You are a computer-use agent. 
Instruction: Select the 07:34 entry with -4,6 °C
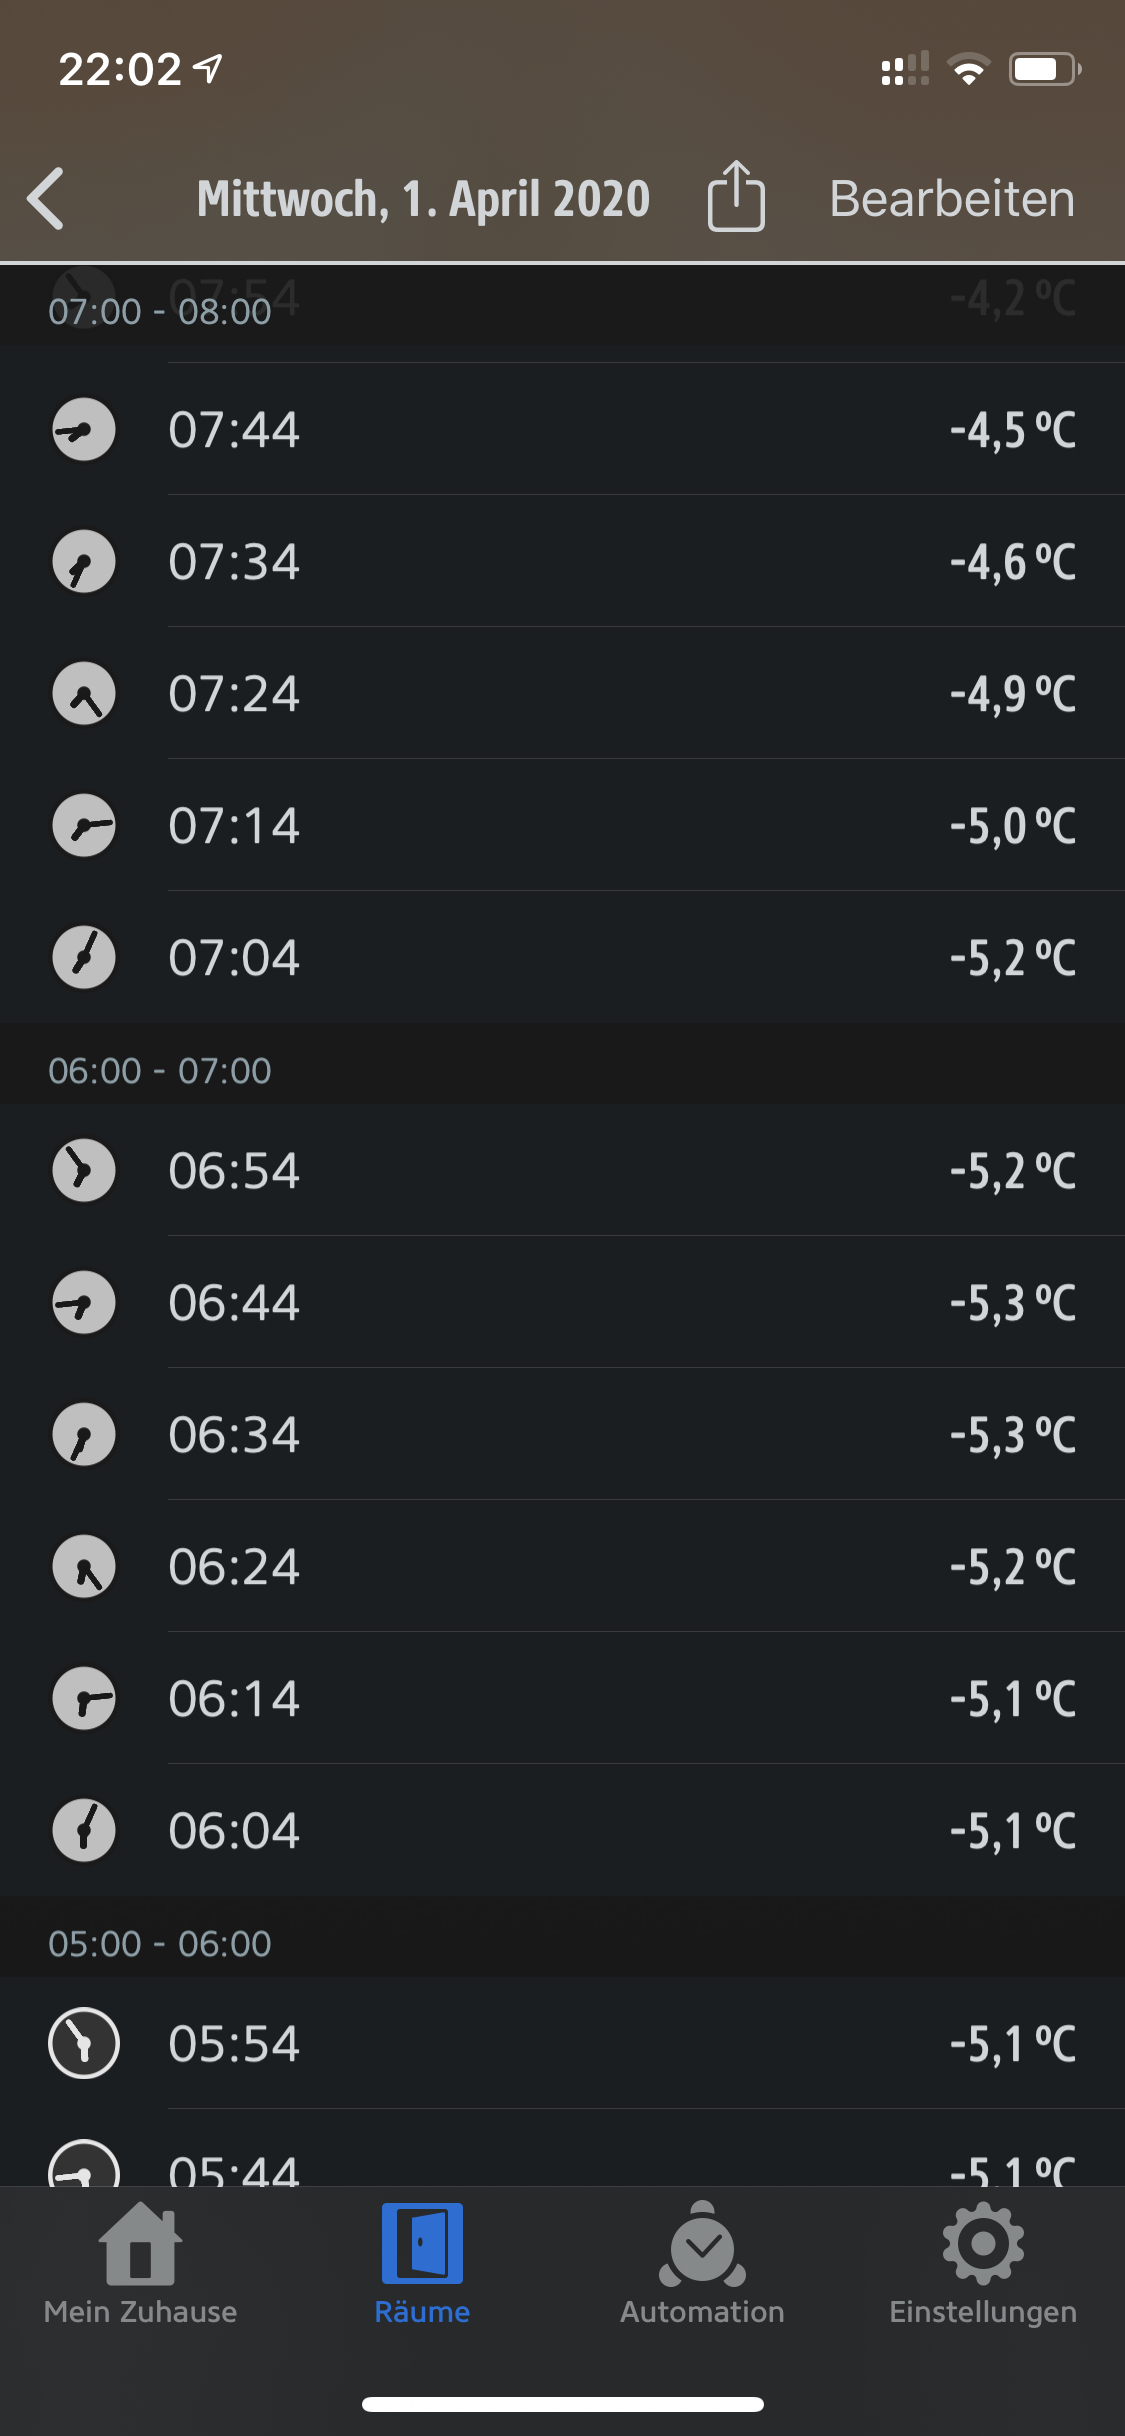click(600, 562)
